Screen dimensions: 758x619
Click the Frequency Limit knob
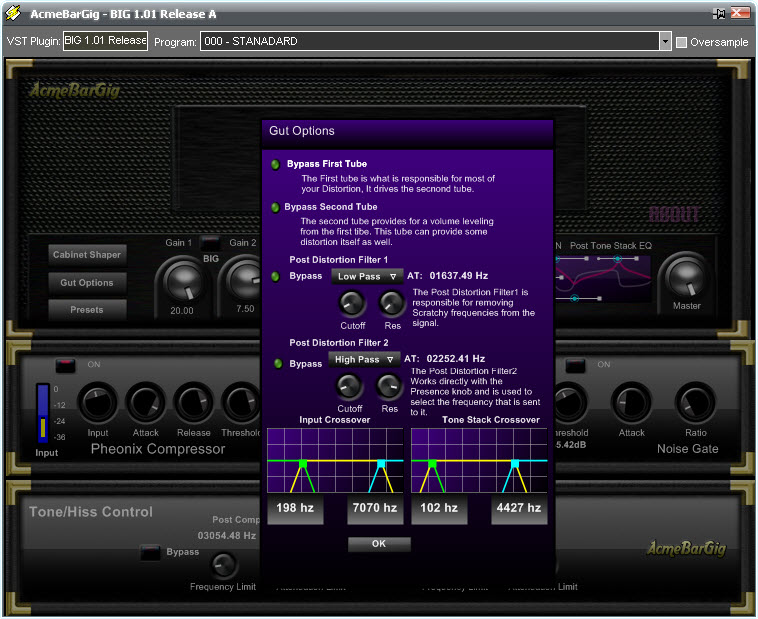223,565
